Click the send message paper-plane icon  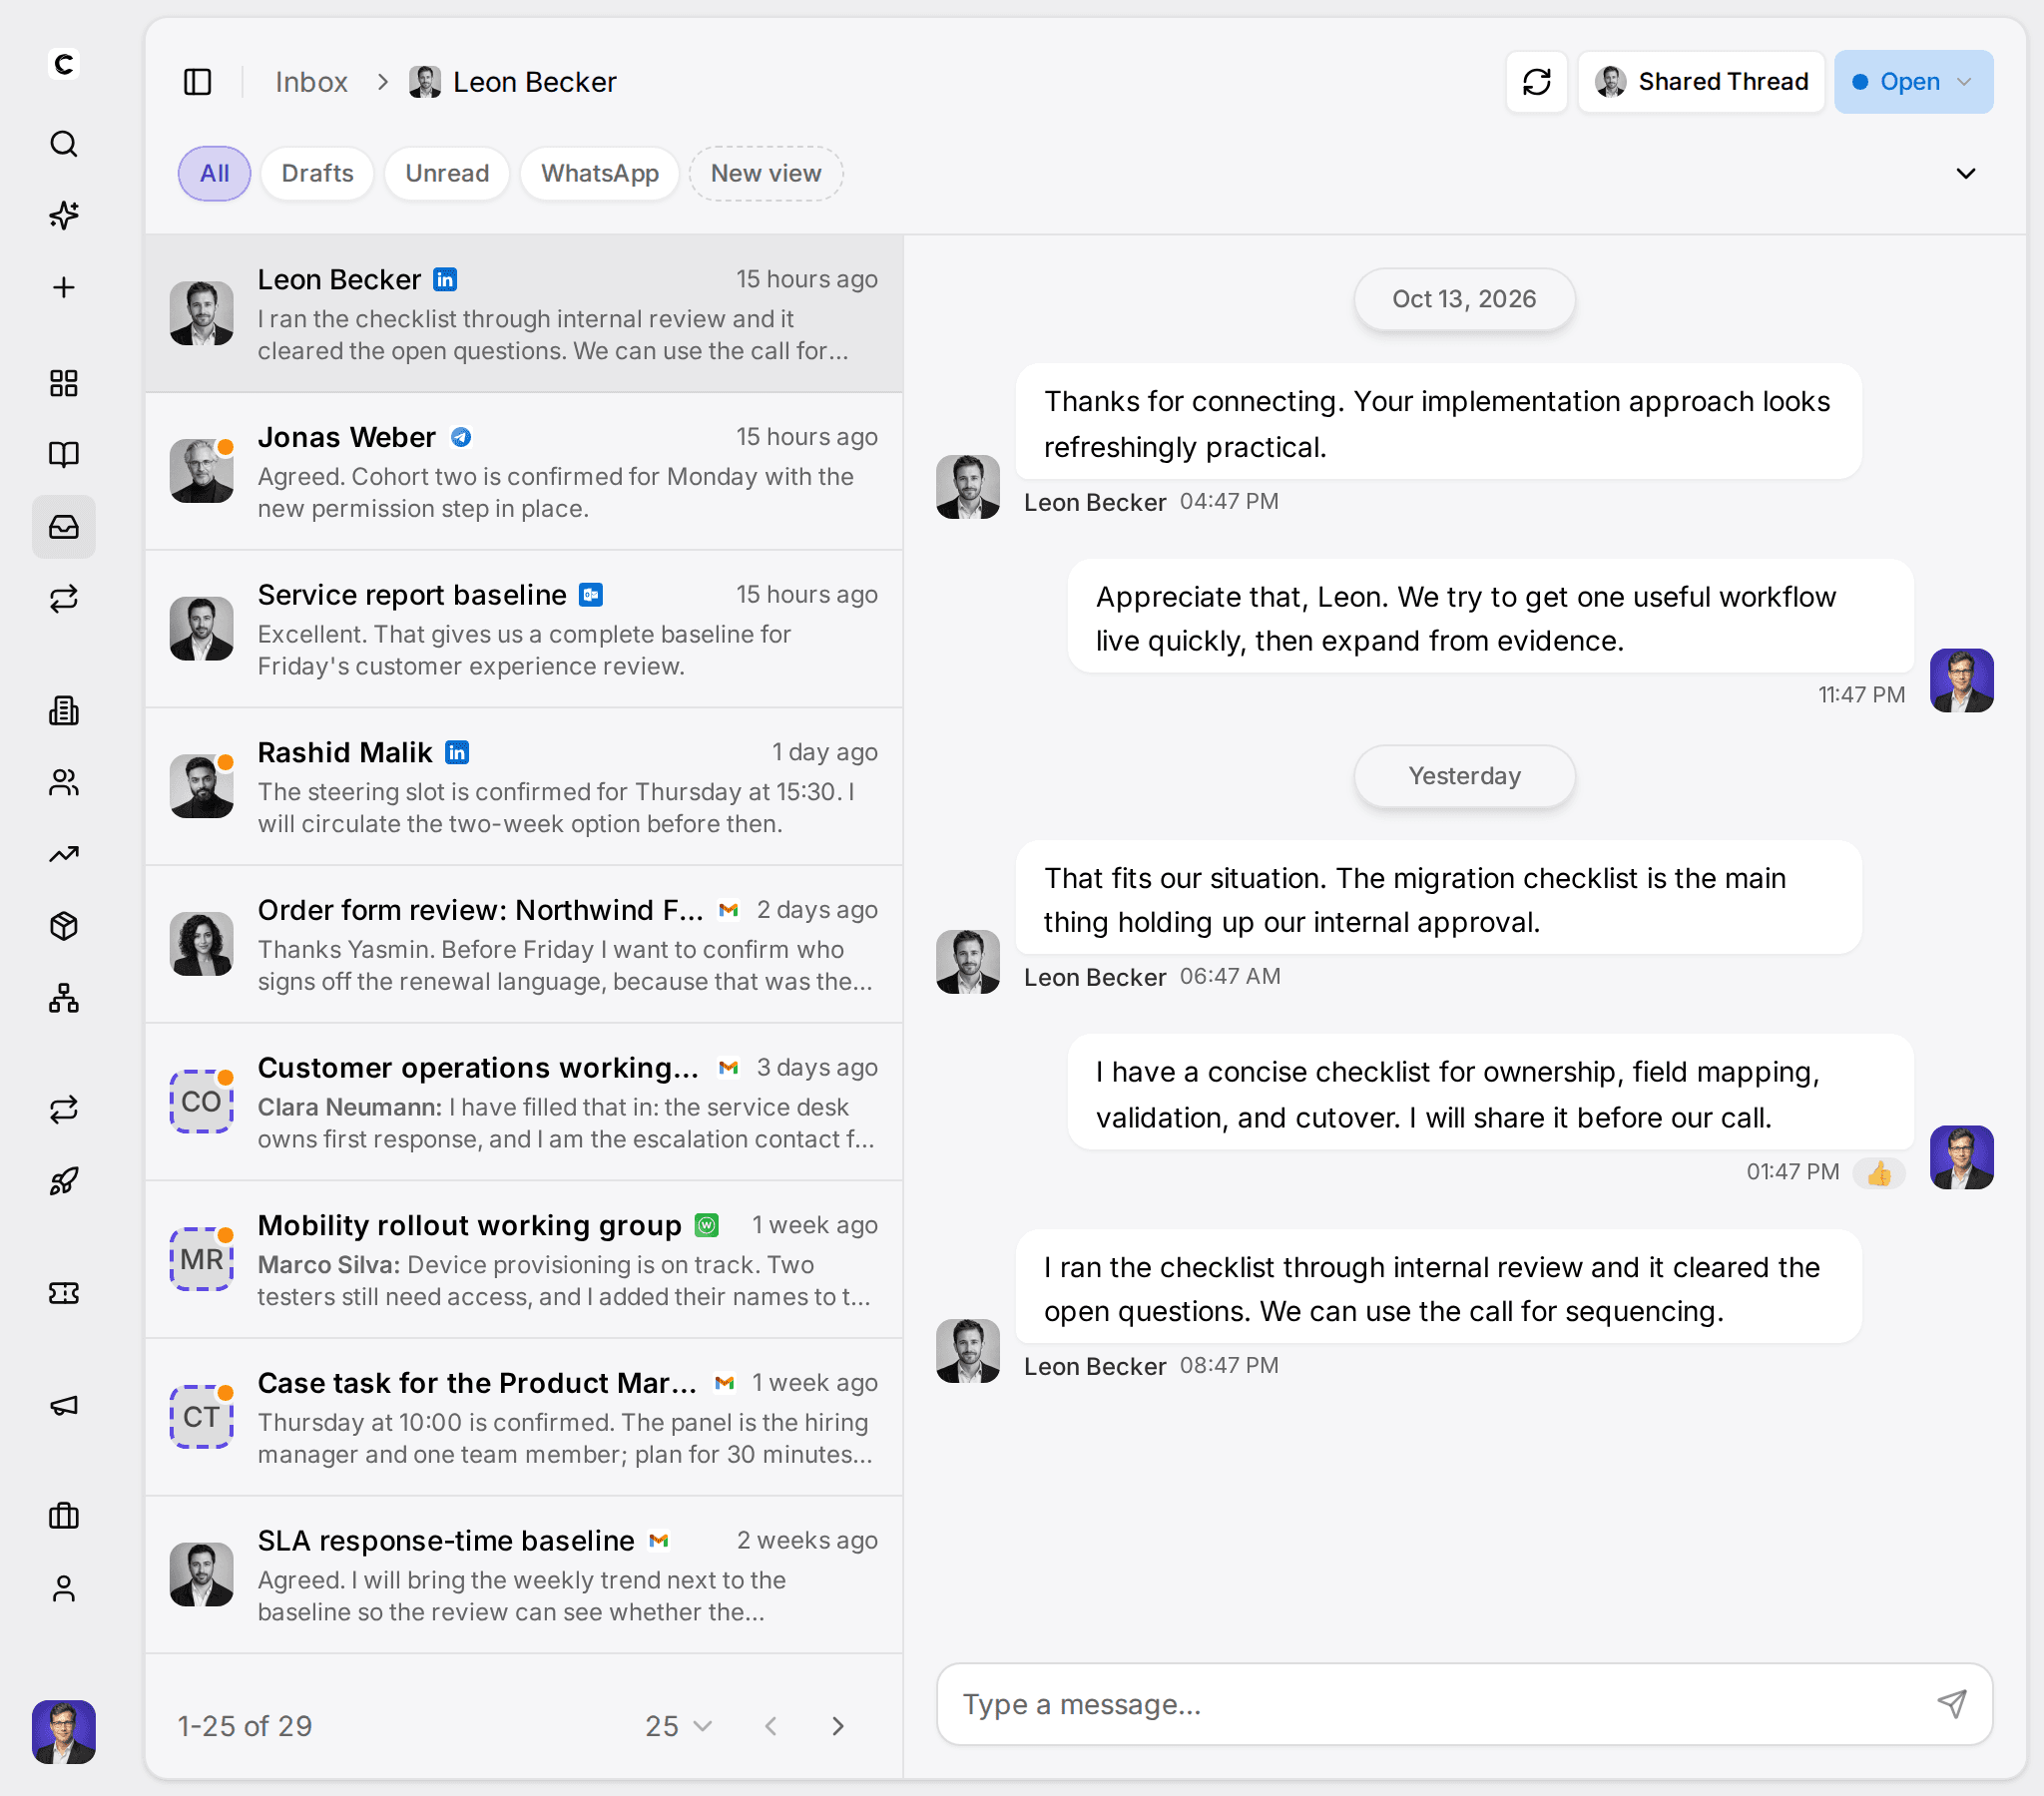tap(1952, 1704)
